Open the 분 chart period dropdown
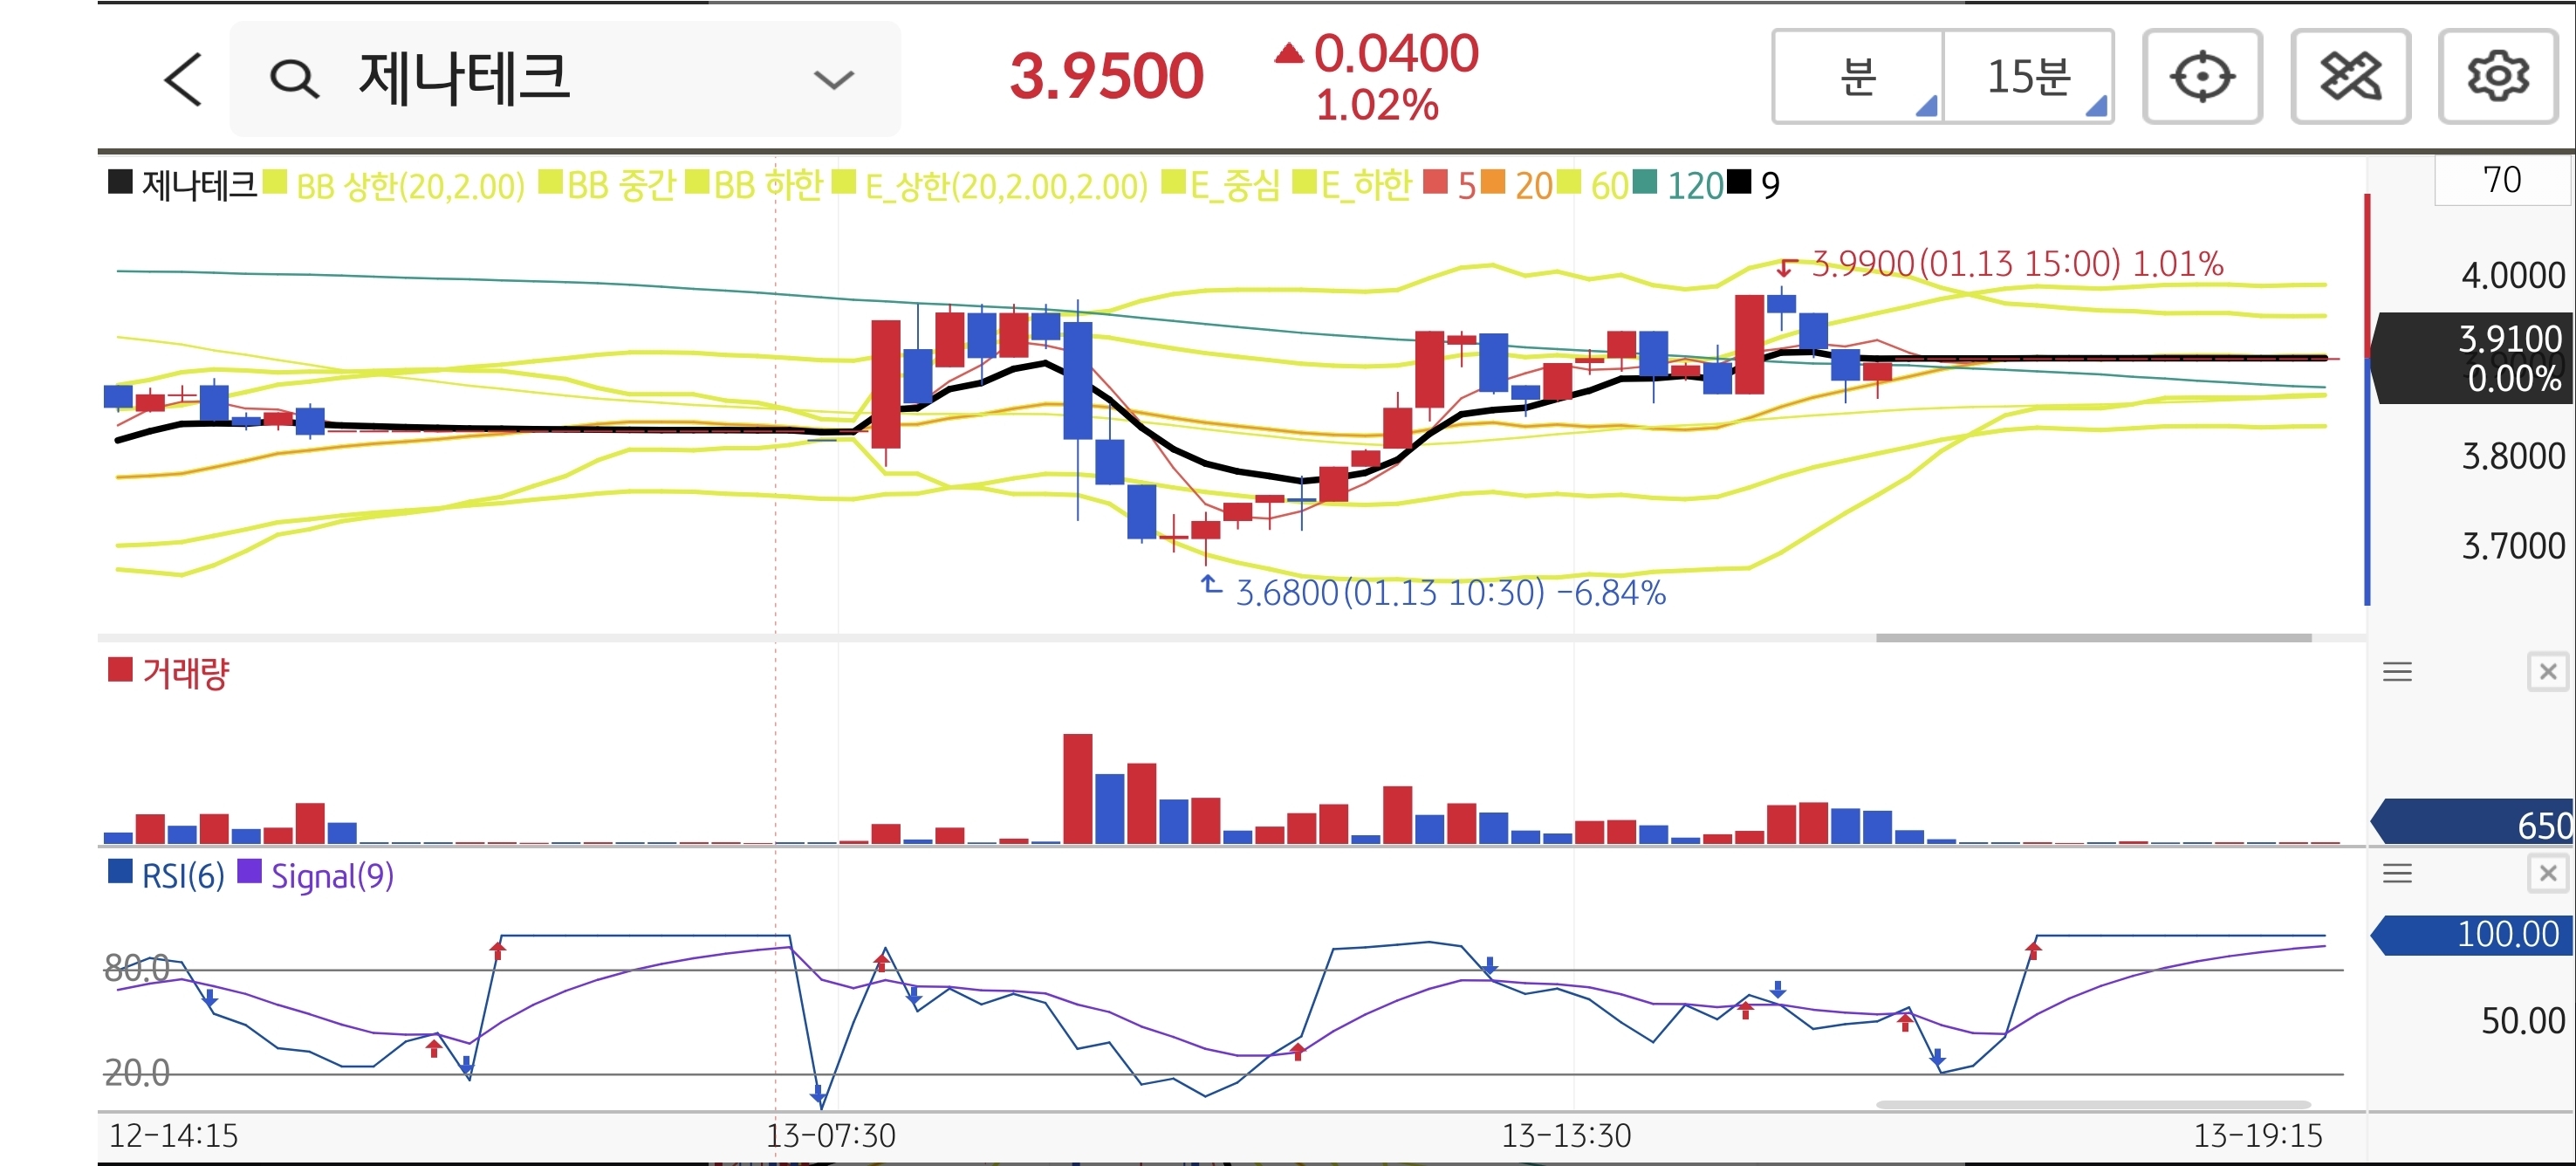Viewport: 2576px width, 1166px height. point(1858,77)
